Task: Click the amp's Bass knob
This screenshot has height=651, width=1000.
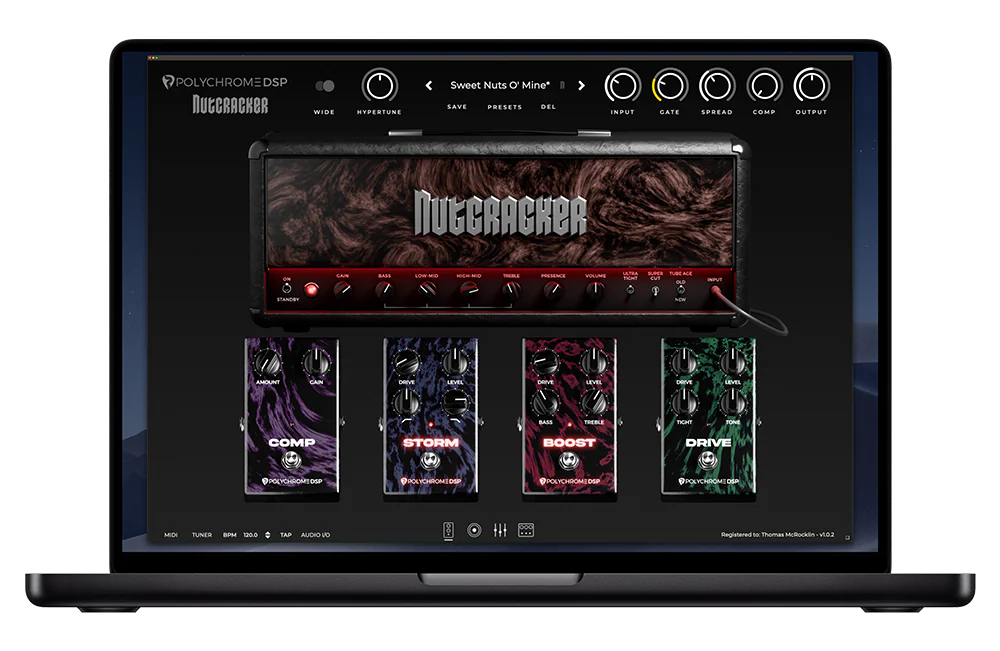Action: coord(384,290)
